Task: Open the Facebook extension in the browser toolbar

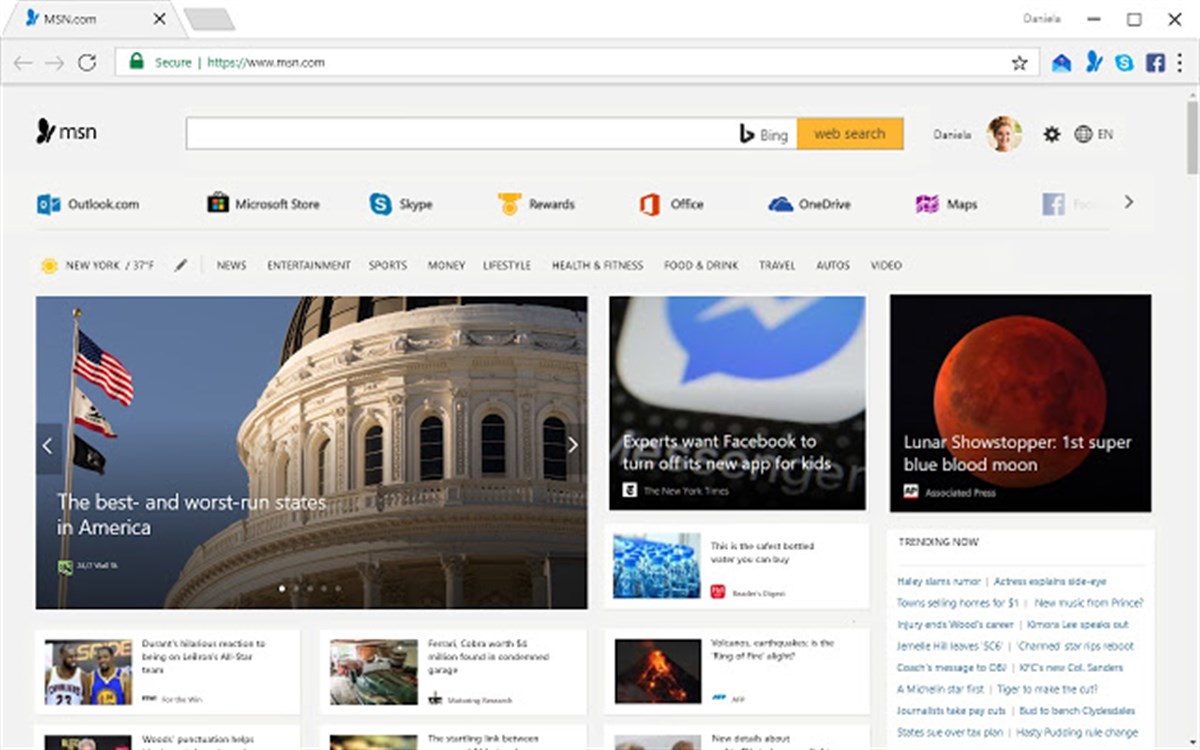Action: (1156, 62)
